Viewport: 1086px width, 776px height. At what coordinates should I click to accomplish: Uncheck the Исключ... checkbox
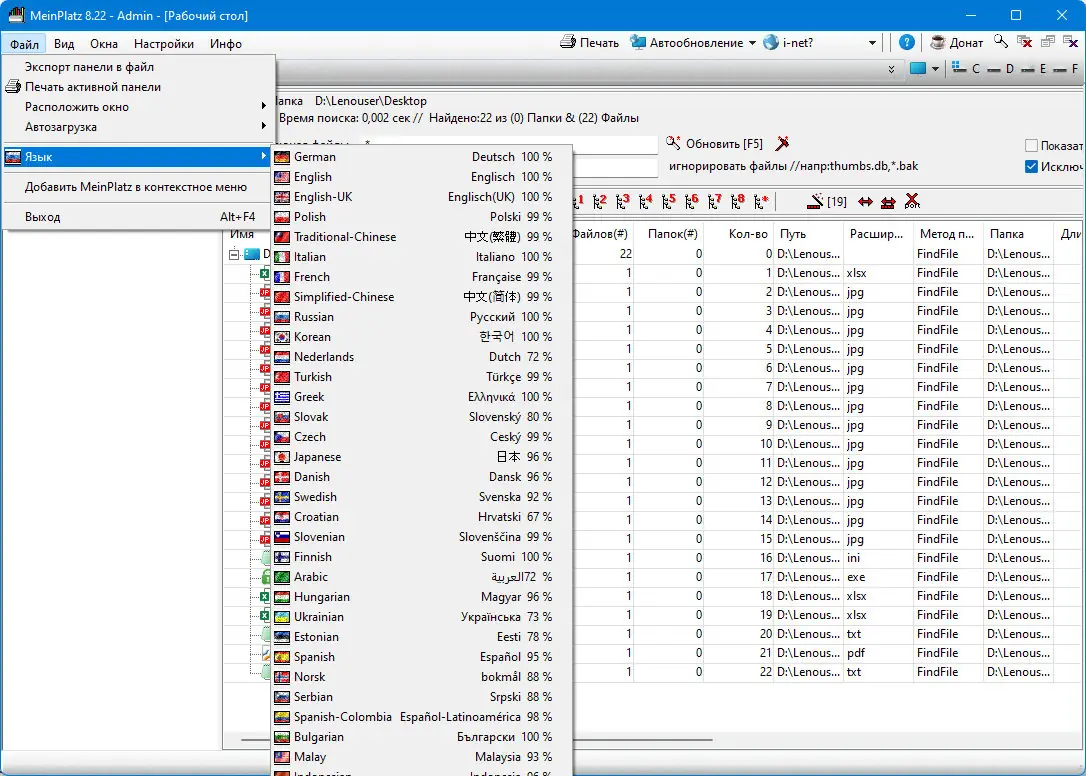(x=1032, y=166)
